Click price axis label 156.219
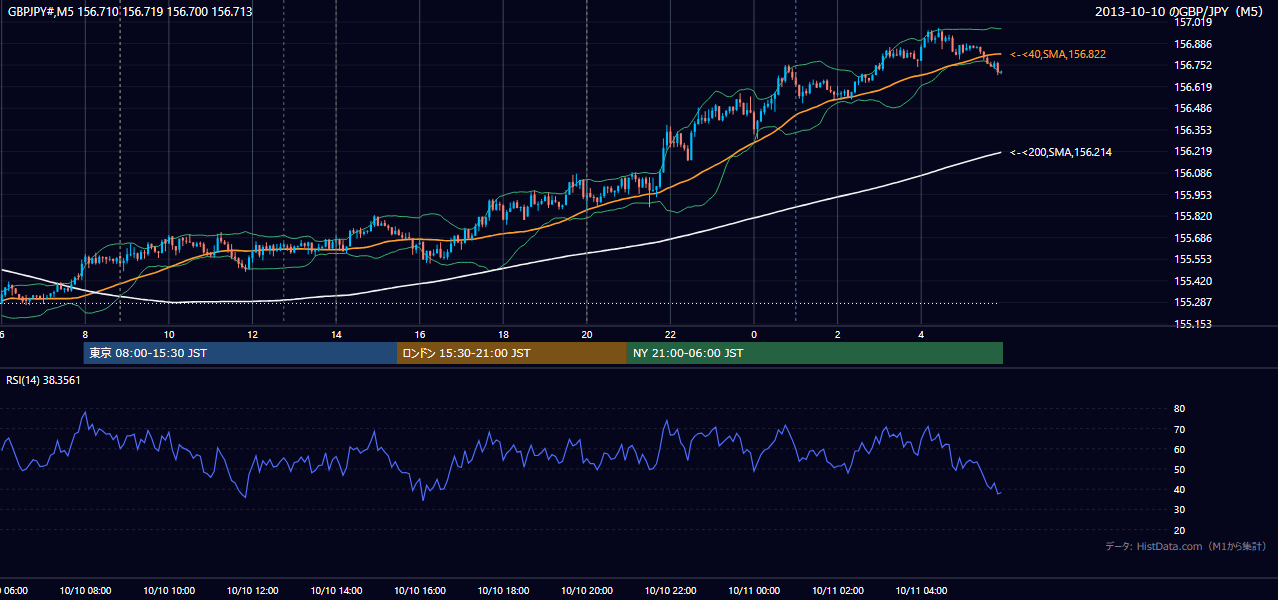 click(x=1193, y=151)
